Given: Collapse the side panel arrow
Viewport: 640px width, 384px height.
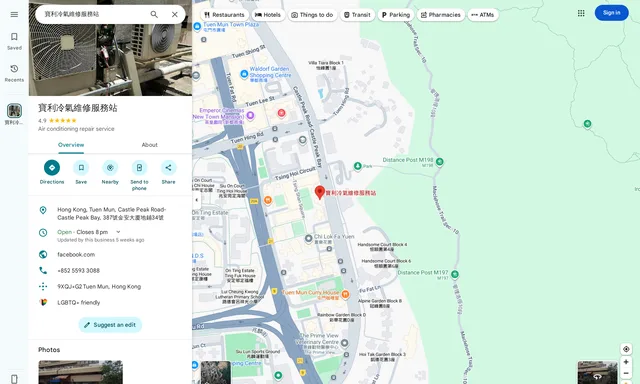Looking at the screenshot, I should coord(196,200).
